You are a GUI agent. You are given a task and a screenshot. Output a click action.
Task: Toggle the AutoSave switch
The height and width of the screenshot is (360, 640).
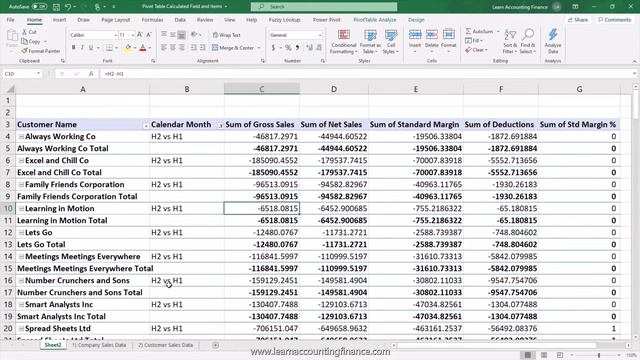pyautogui.click(x=39, y=7)
